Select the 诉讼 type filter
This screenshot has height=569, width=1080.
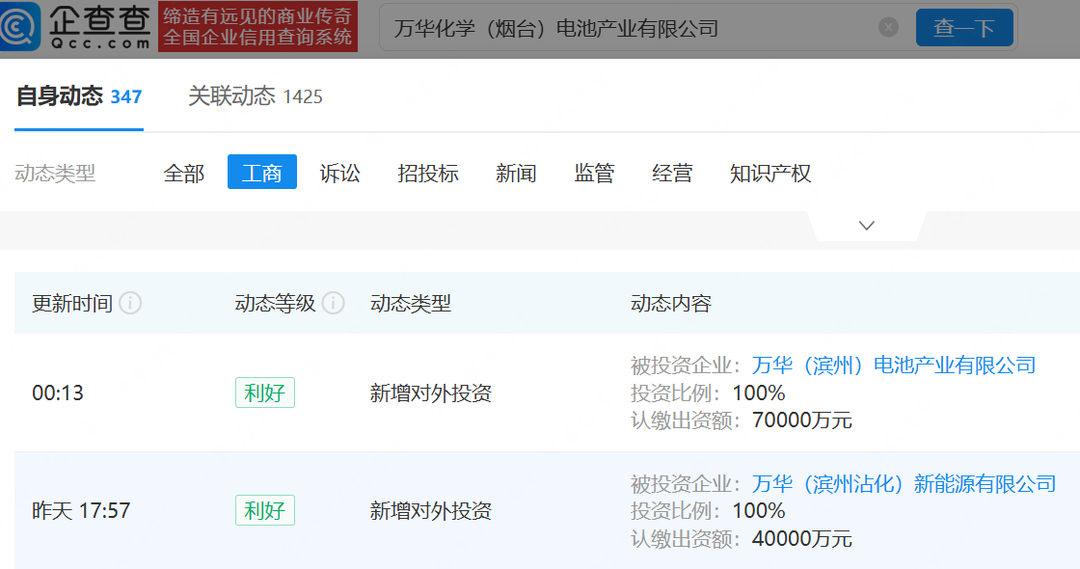tap(340, 173)
